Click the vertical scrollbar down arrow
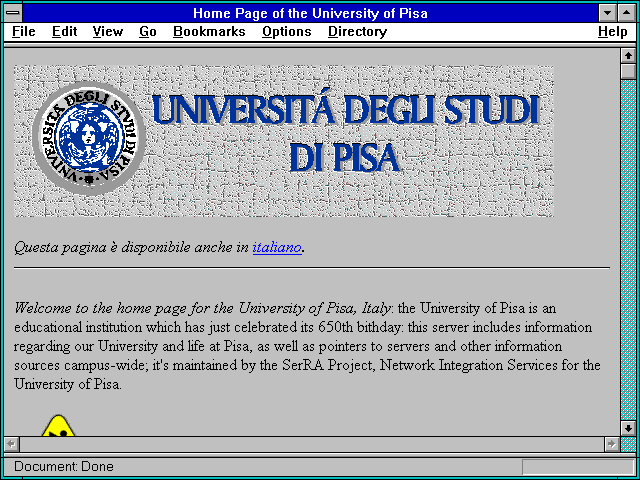Image resolution: width=640 pixels, height=480 pixels. [629, 428]
